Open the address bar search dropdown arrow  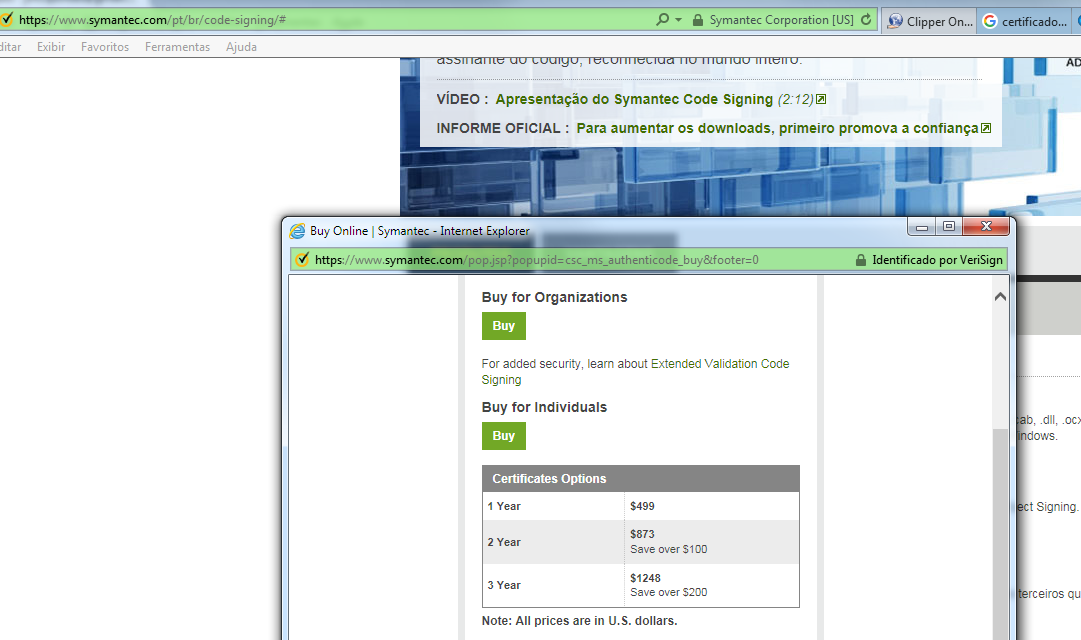[678, 19]
